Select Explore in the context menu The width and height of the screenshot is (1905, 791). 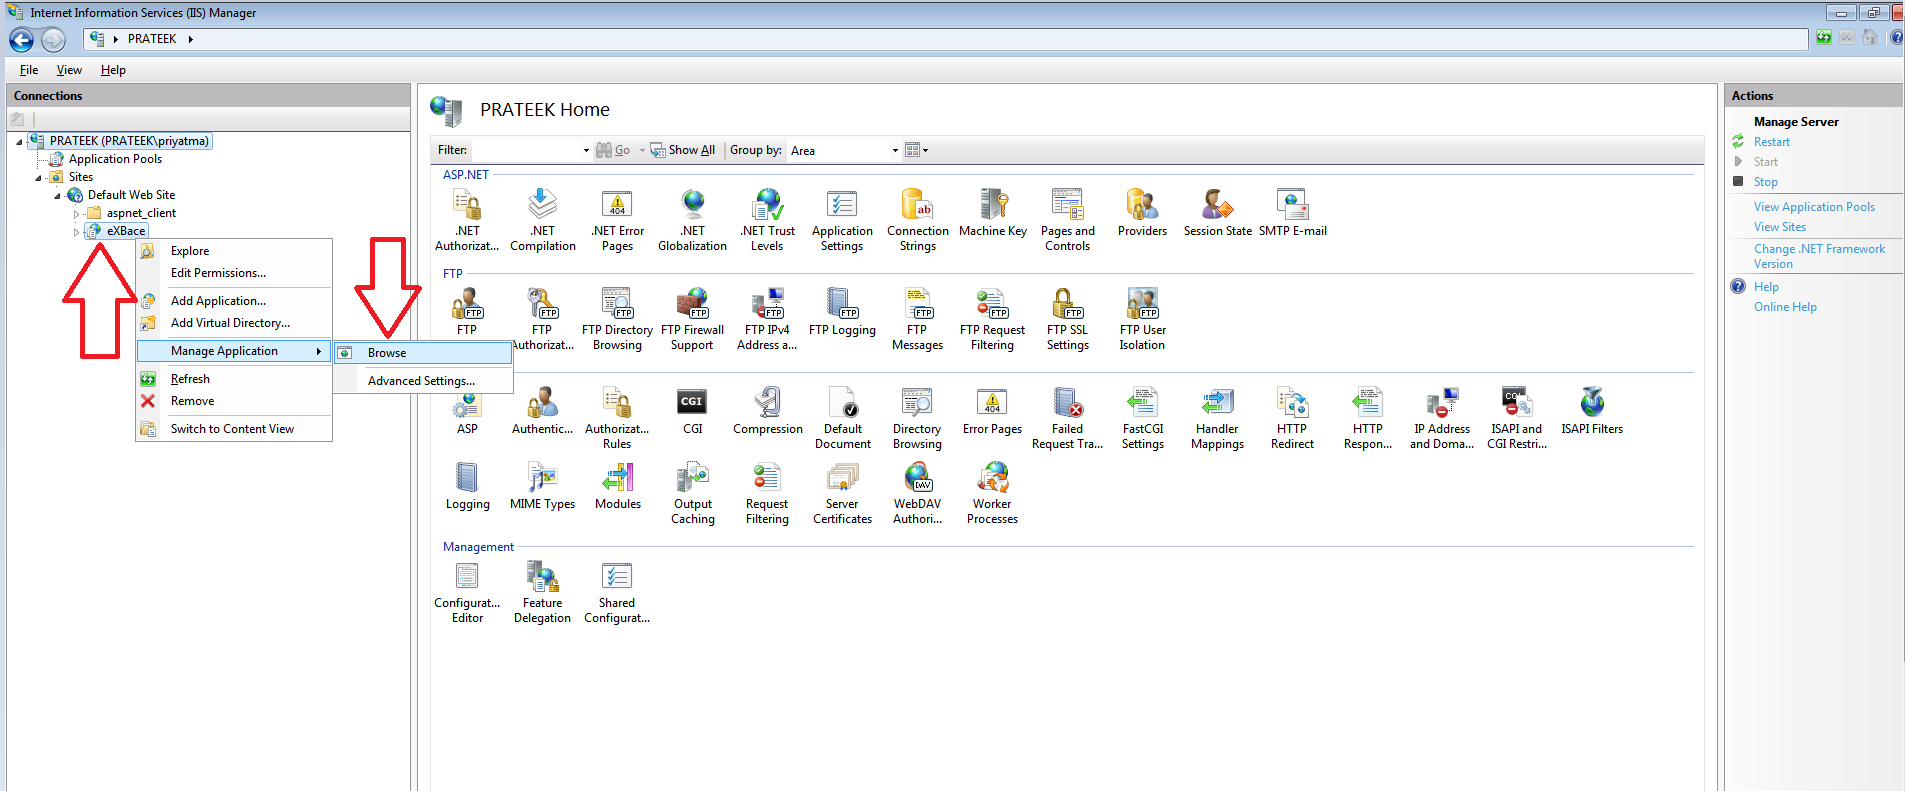[234, 251]
